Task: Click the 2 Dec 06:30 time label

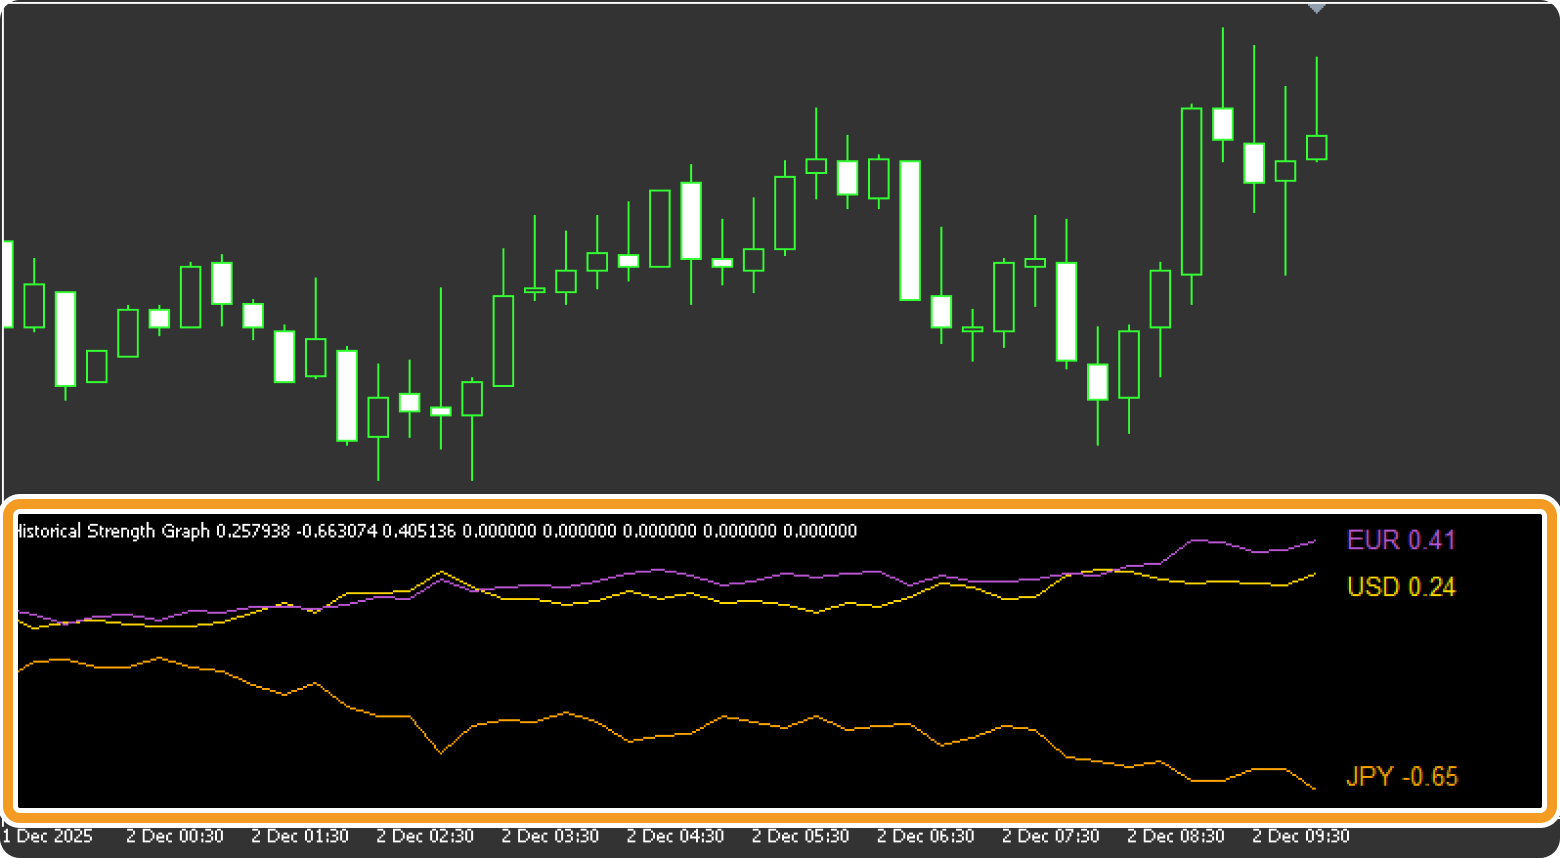Action: pos(925,836)
